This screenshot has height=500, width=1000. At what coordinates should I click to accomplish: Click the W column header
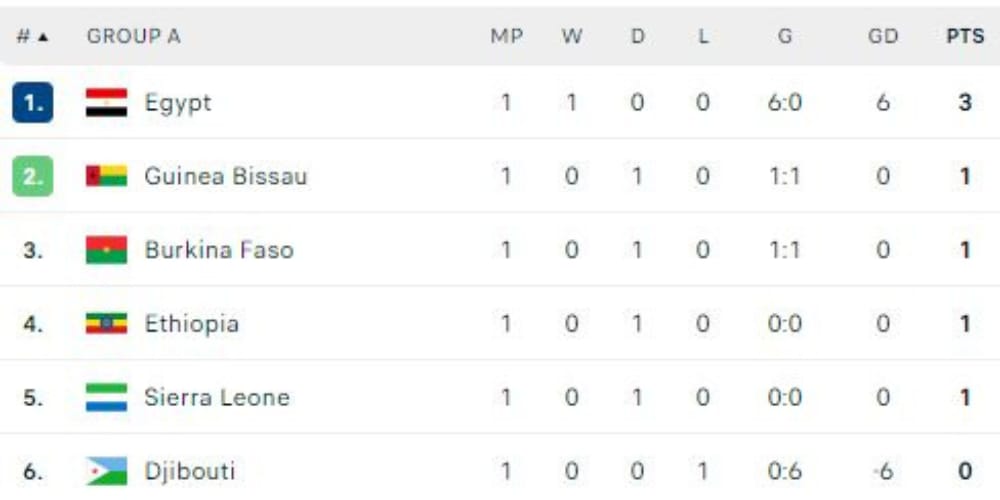click(x=572, y=36)
